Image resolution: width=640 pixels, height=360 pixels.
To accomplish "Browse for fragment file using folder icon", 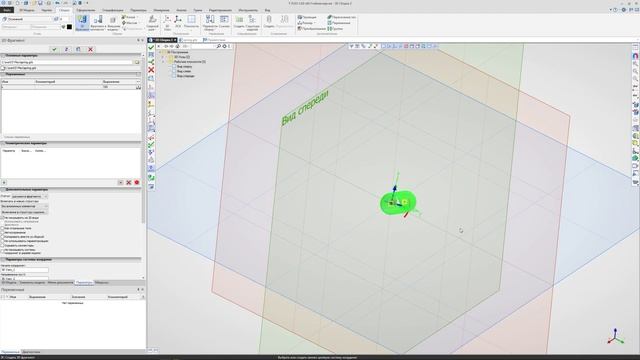I will point(137,62).
